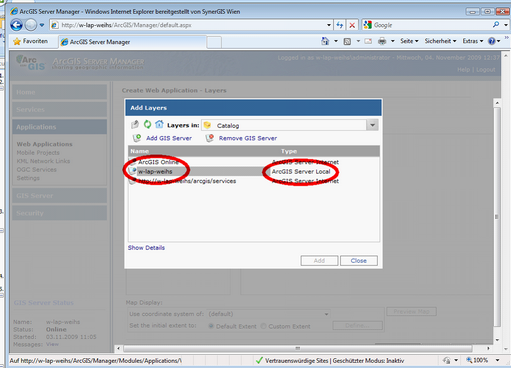511x368 pixels.
Task: Refresh the catalog with green arrows icon
Action: tap(147, 124)
